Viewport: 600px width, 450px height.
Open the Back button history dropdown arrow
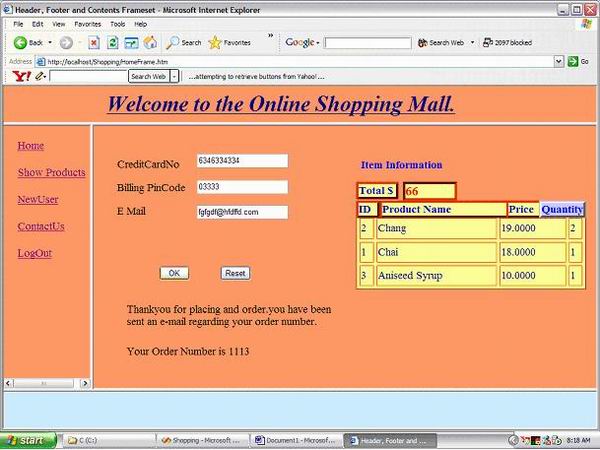[x=50, y=42]
